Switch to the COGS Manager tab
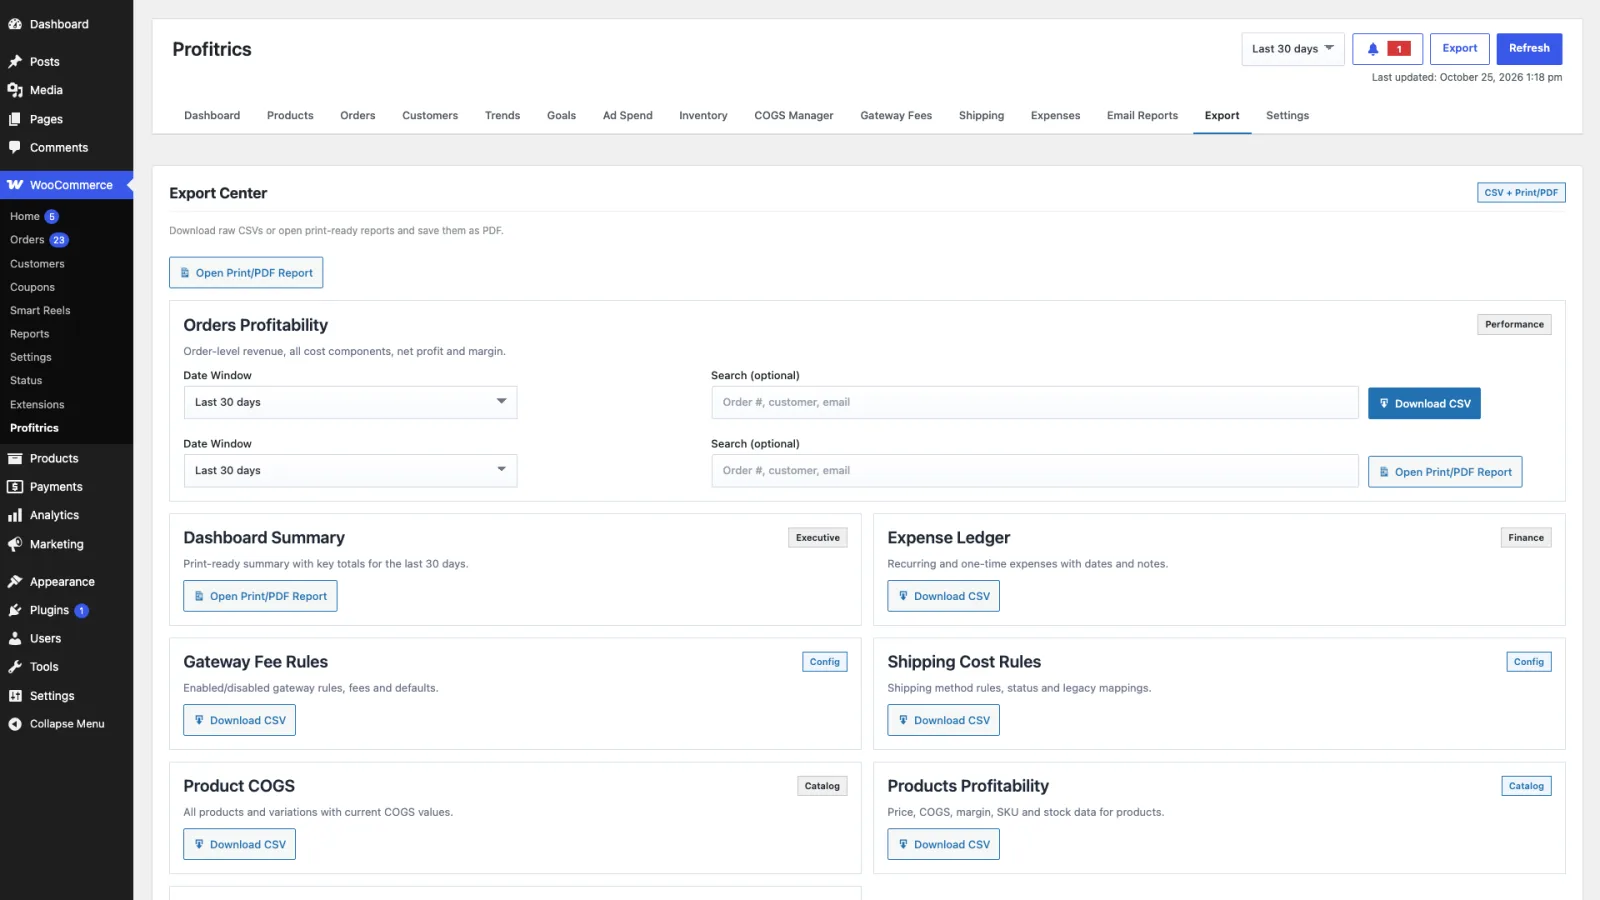This screenshot has width=1600, height=900. click(x=793, y=116)
